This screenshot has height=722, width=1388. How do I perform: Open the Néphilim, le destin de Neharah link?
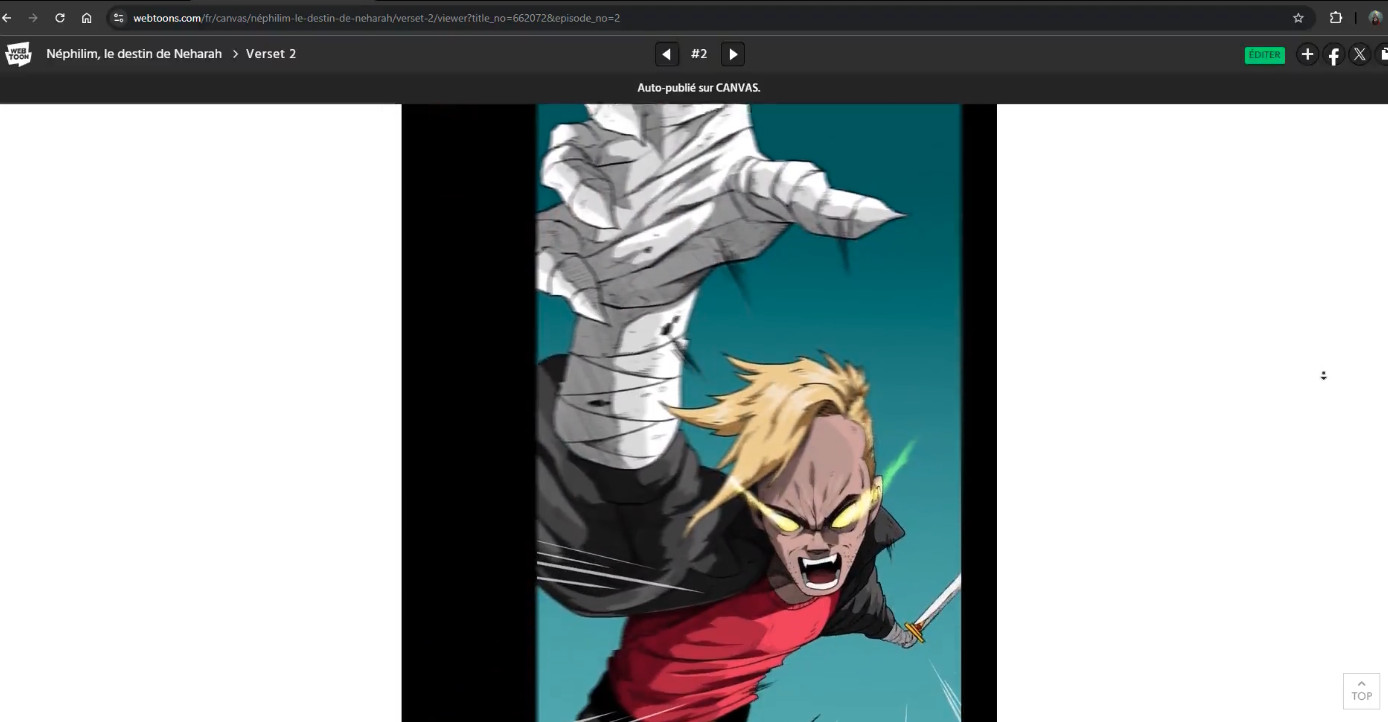[134, 54]
